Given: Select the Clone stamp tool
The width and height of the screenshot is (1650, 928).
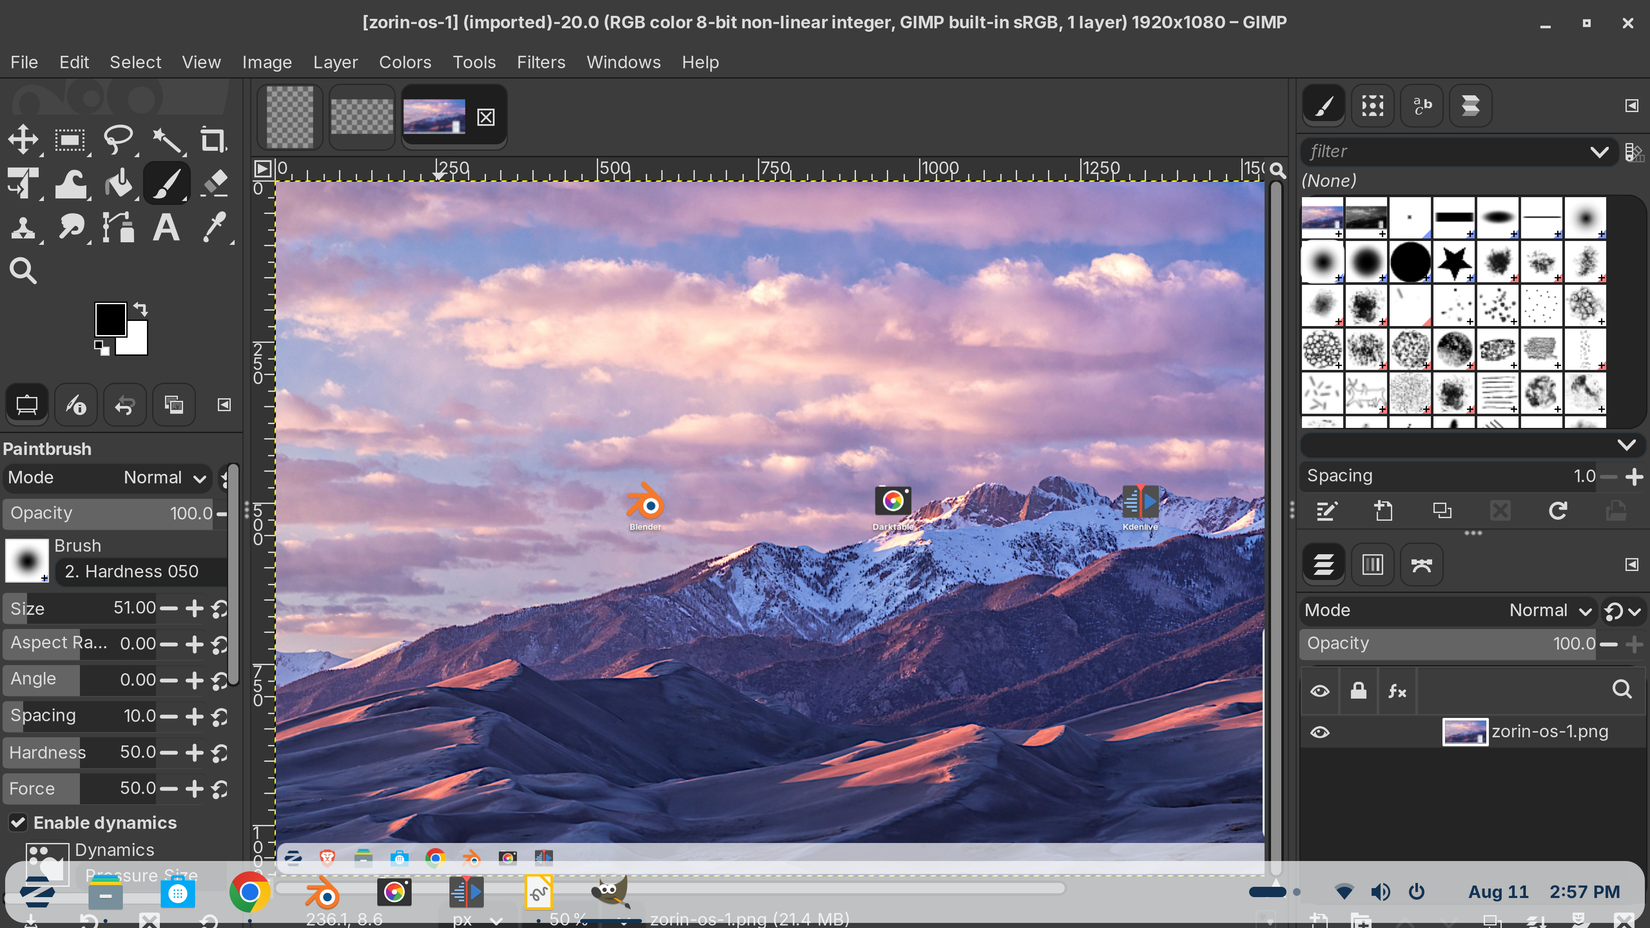Looking at the screenshot, I should point(23,228).
